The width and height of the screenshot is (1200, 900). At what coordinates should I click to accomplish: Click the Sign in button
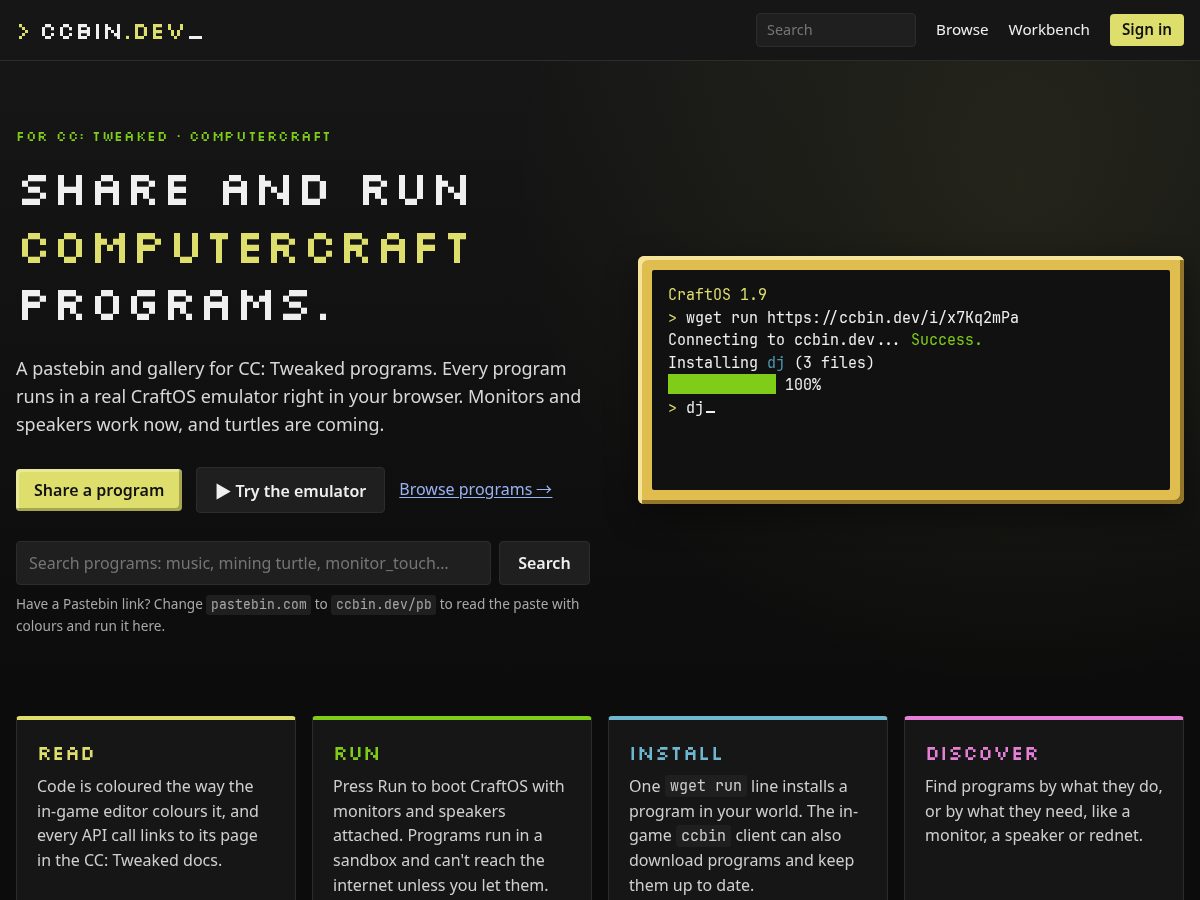click(1146, 30)
